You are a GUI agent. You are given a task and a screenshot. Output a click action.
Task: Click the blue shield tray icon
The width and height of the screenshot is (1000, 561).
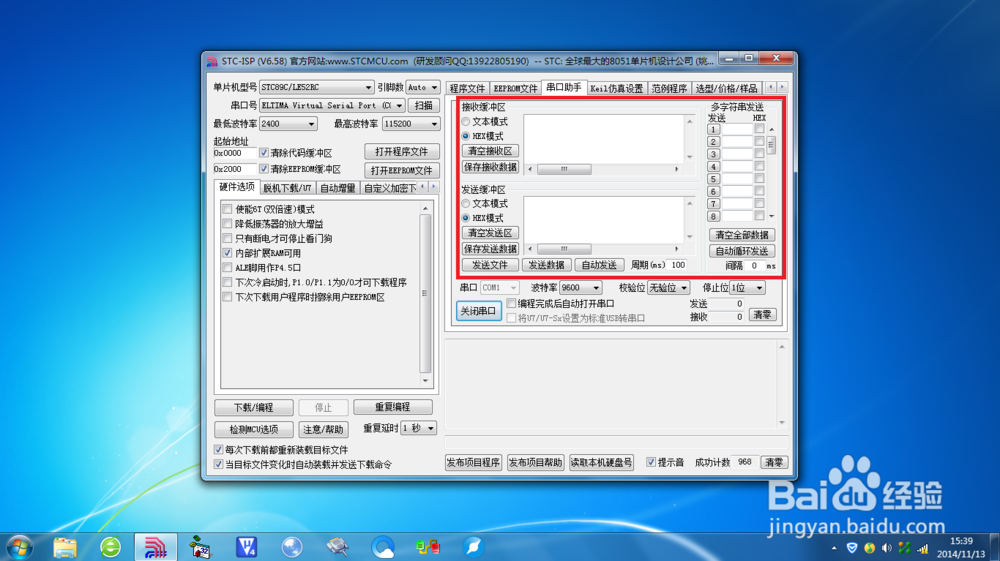coord(851,548)
